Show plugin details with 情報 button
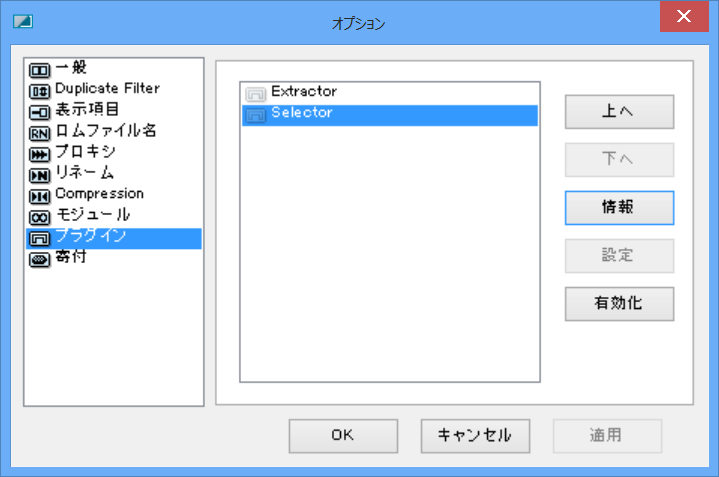The height and width of the screenshot is (477, 719). coord(619,208)
